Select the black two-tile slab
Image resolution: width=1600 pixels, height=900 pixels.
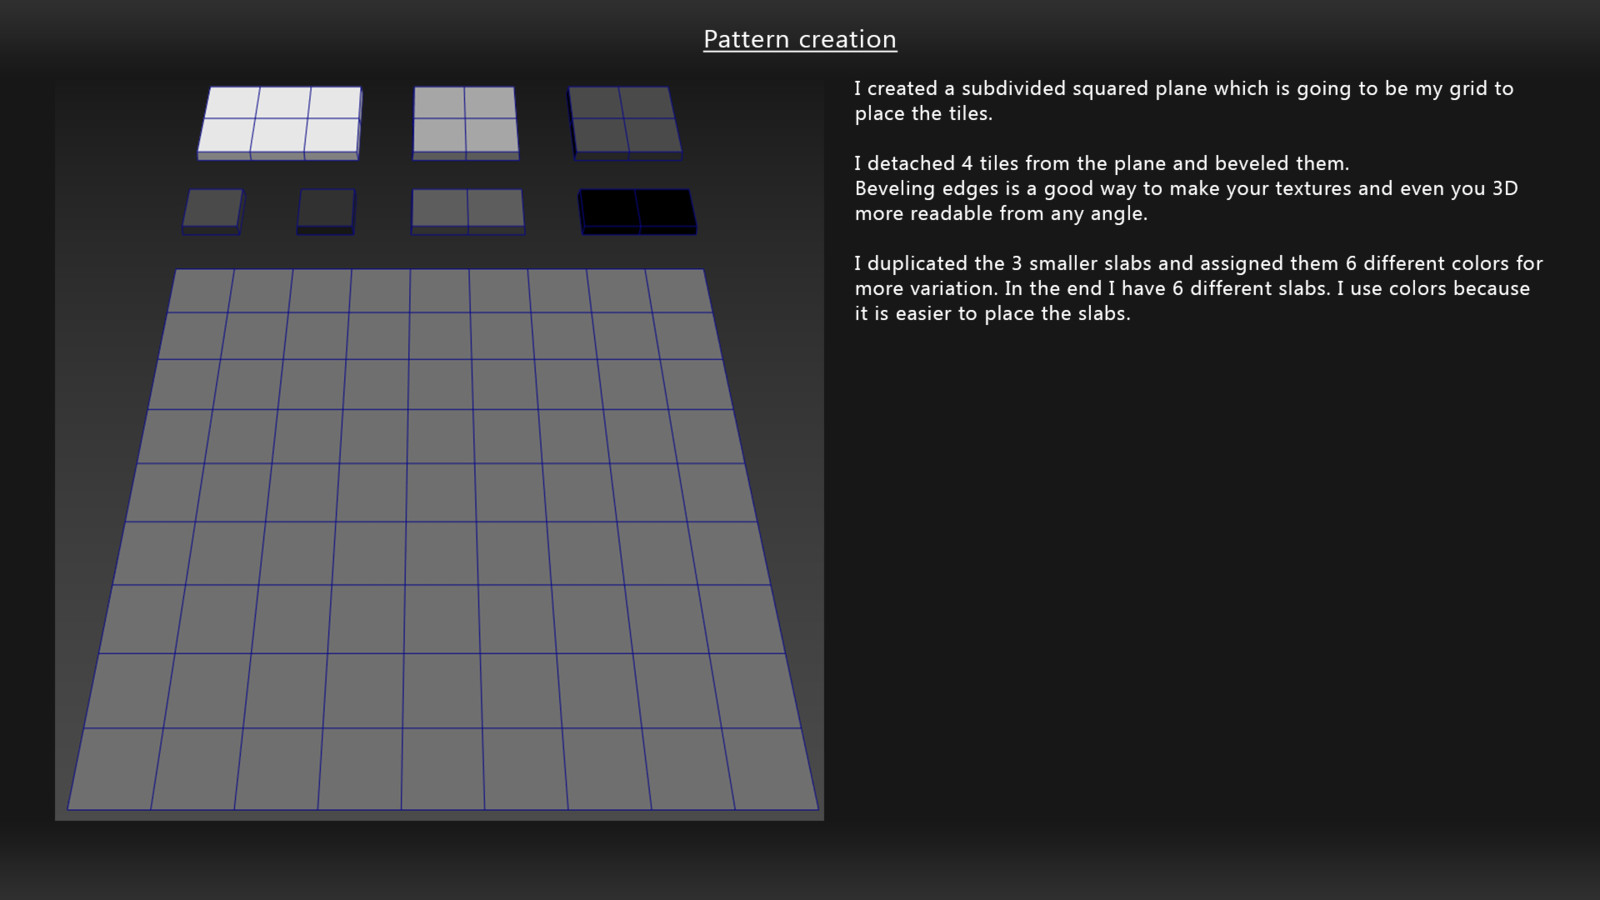[x=638, y=212]
